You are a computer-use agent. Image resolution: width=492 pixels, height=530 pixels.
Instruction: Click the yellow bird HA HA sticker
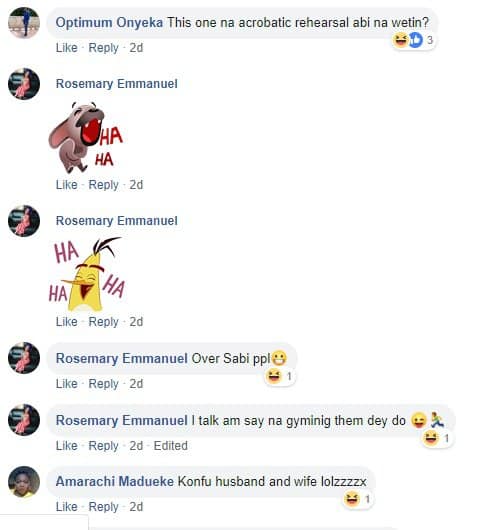[87, 274]
